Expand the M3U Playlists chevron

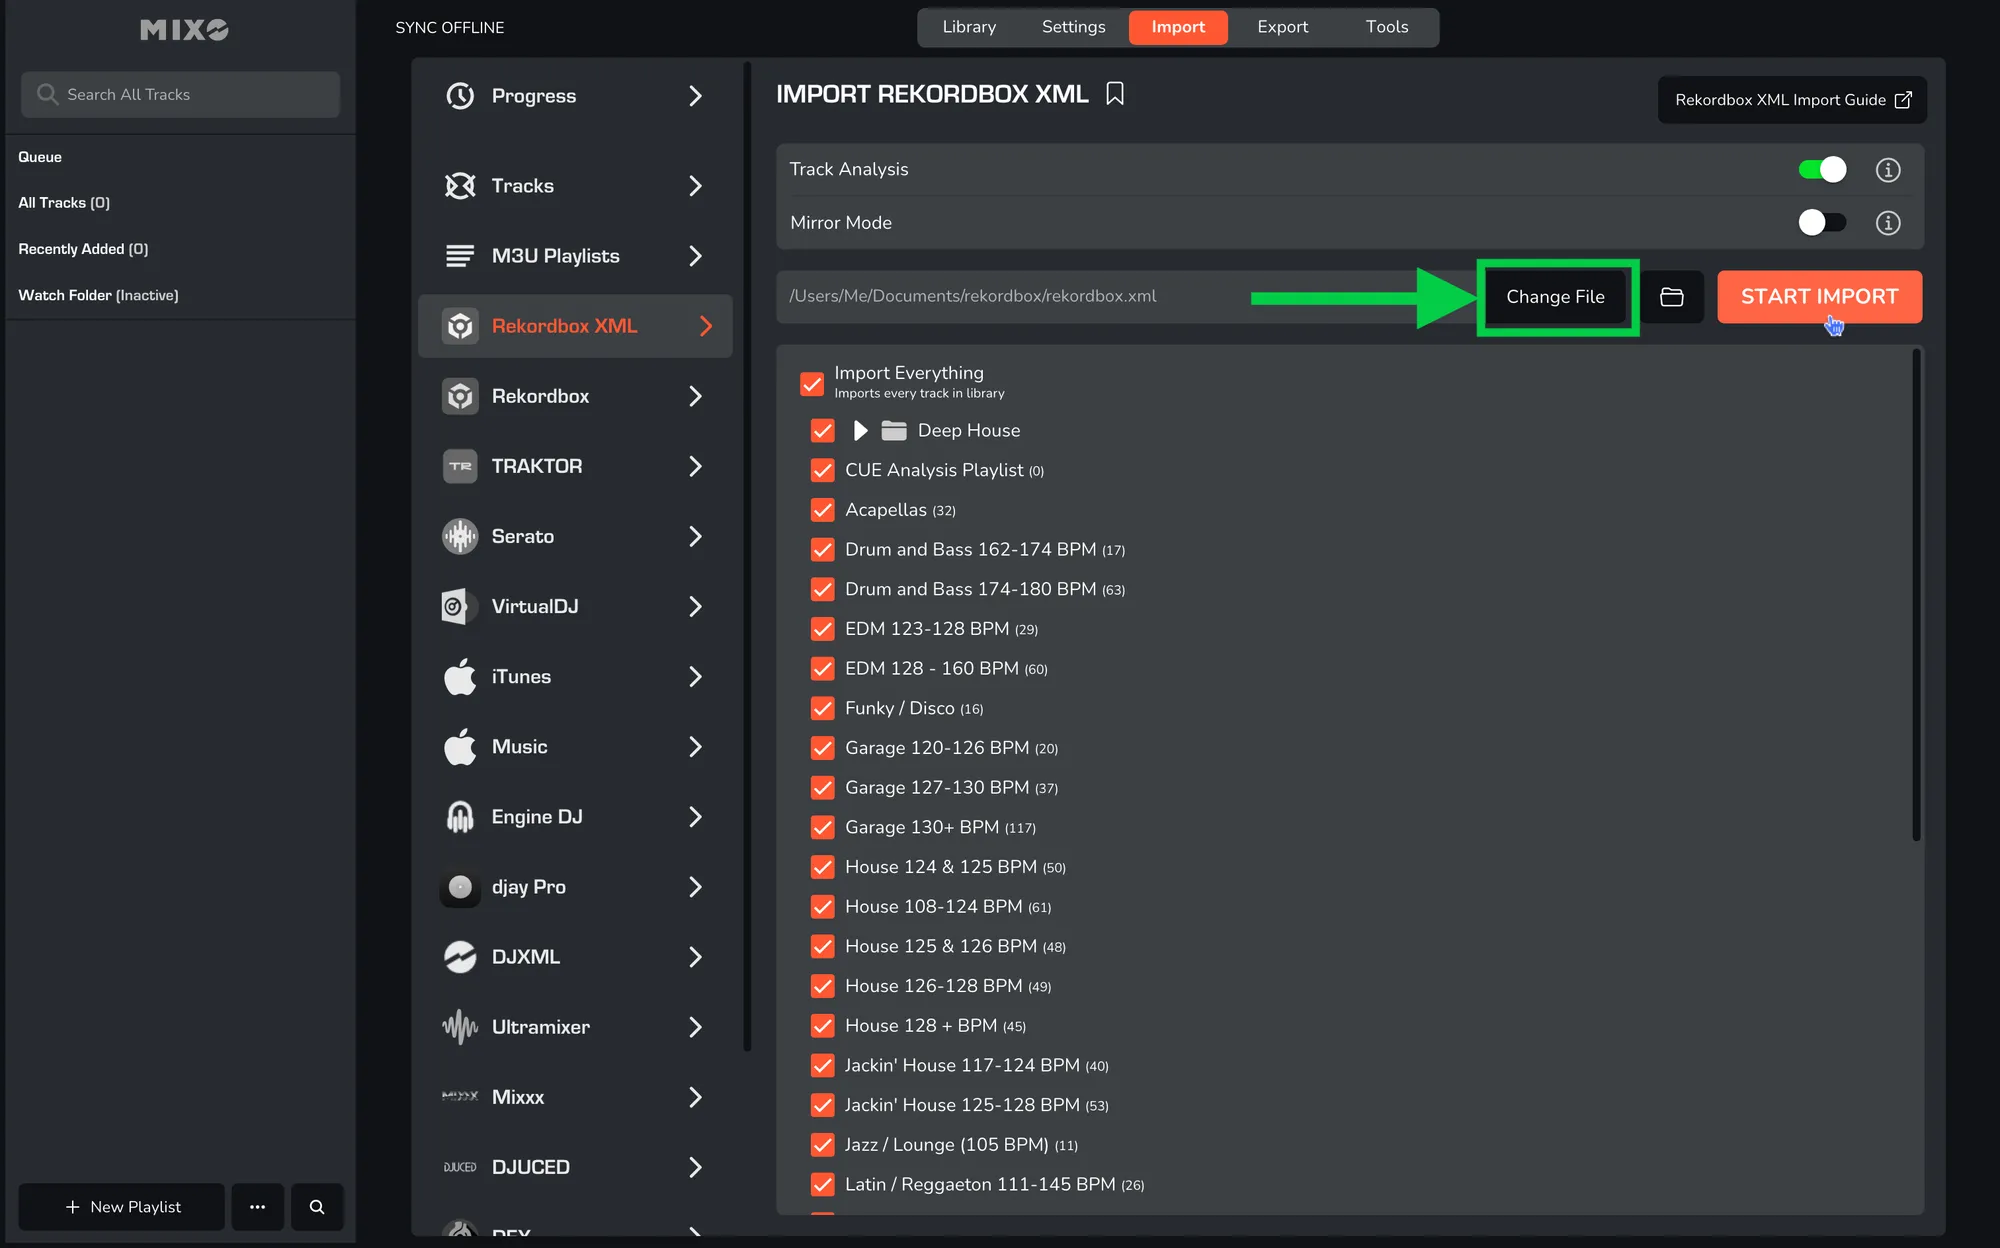tap(695, 256)
